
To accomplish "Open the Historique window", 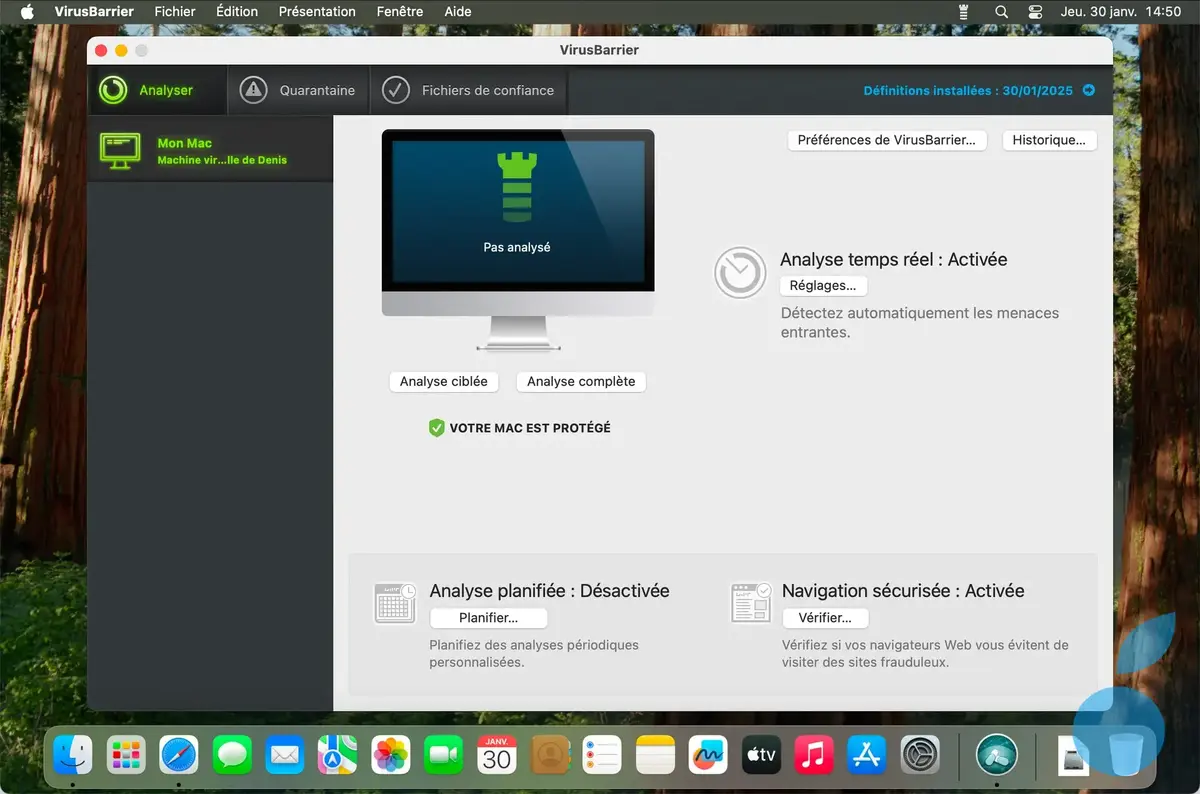I will point(1049,140).
